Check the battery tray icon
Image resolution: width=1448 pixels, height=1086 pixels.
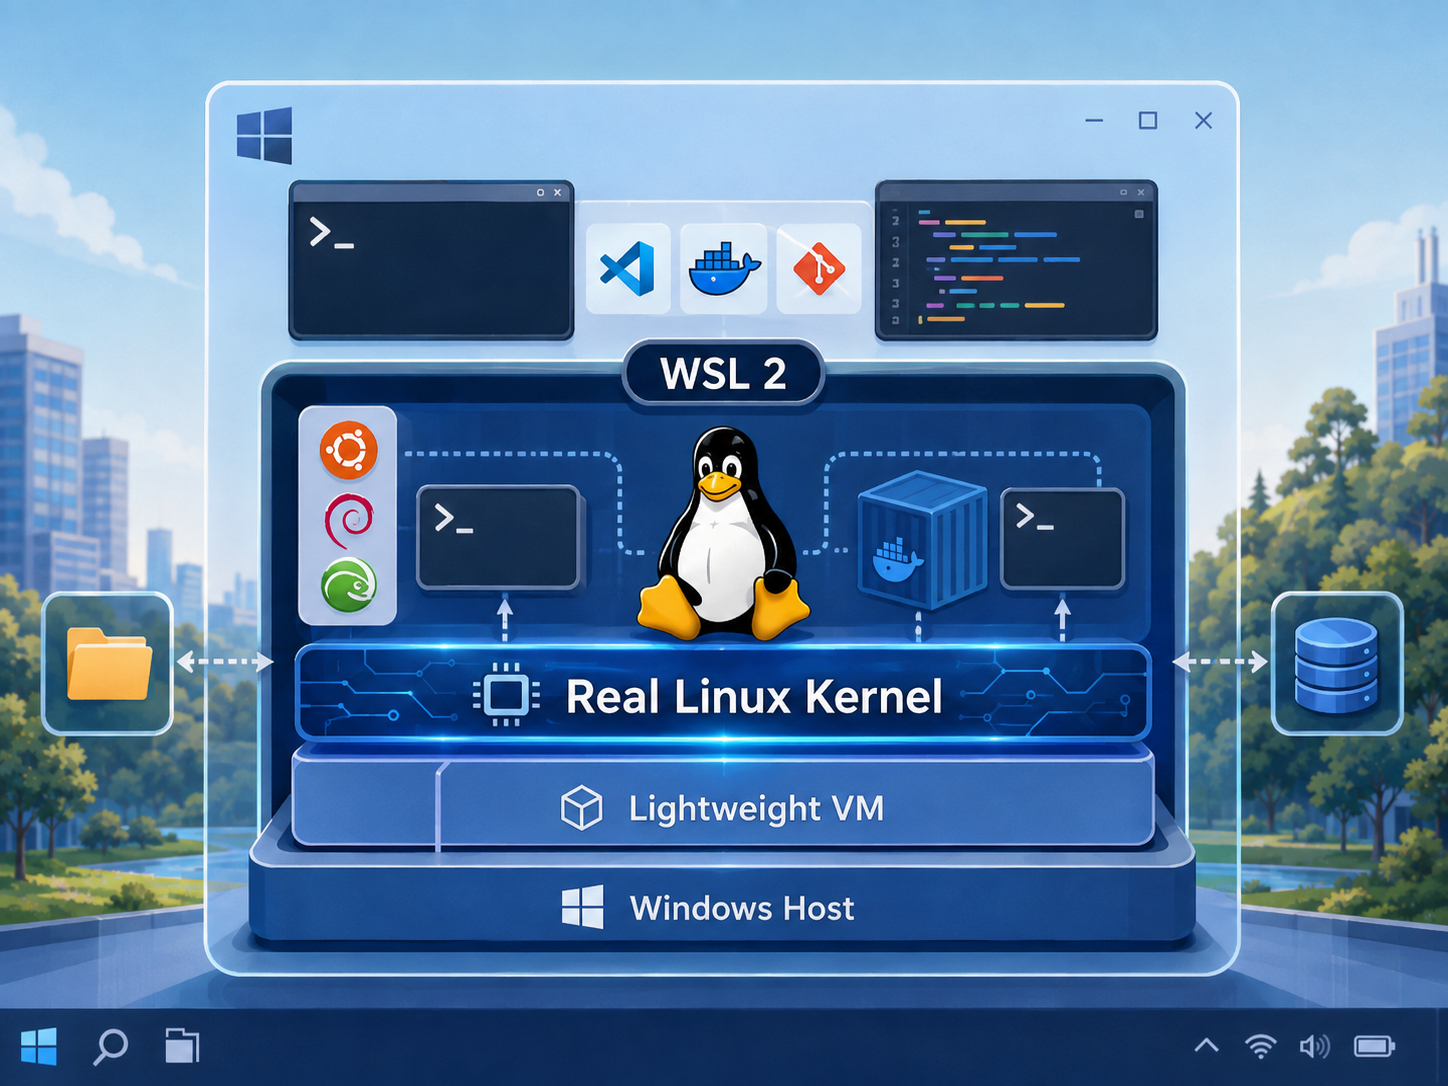(x=1374, y=1046)
